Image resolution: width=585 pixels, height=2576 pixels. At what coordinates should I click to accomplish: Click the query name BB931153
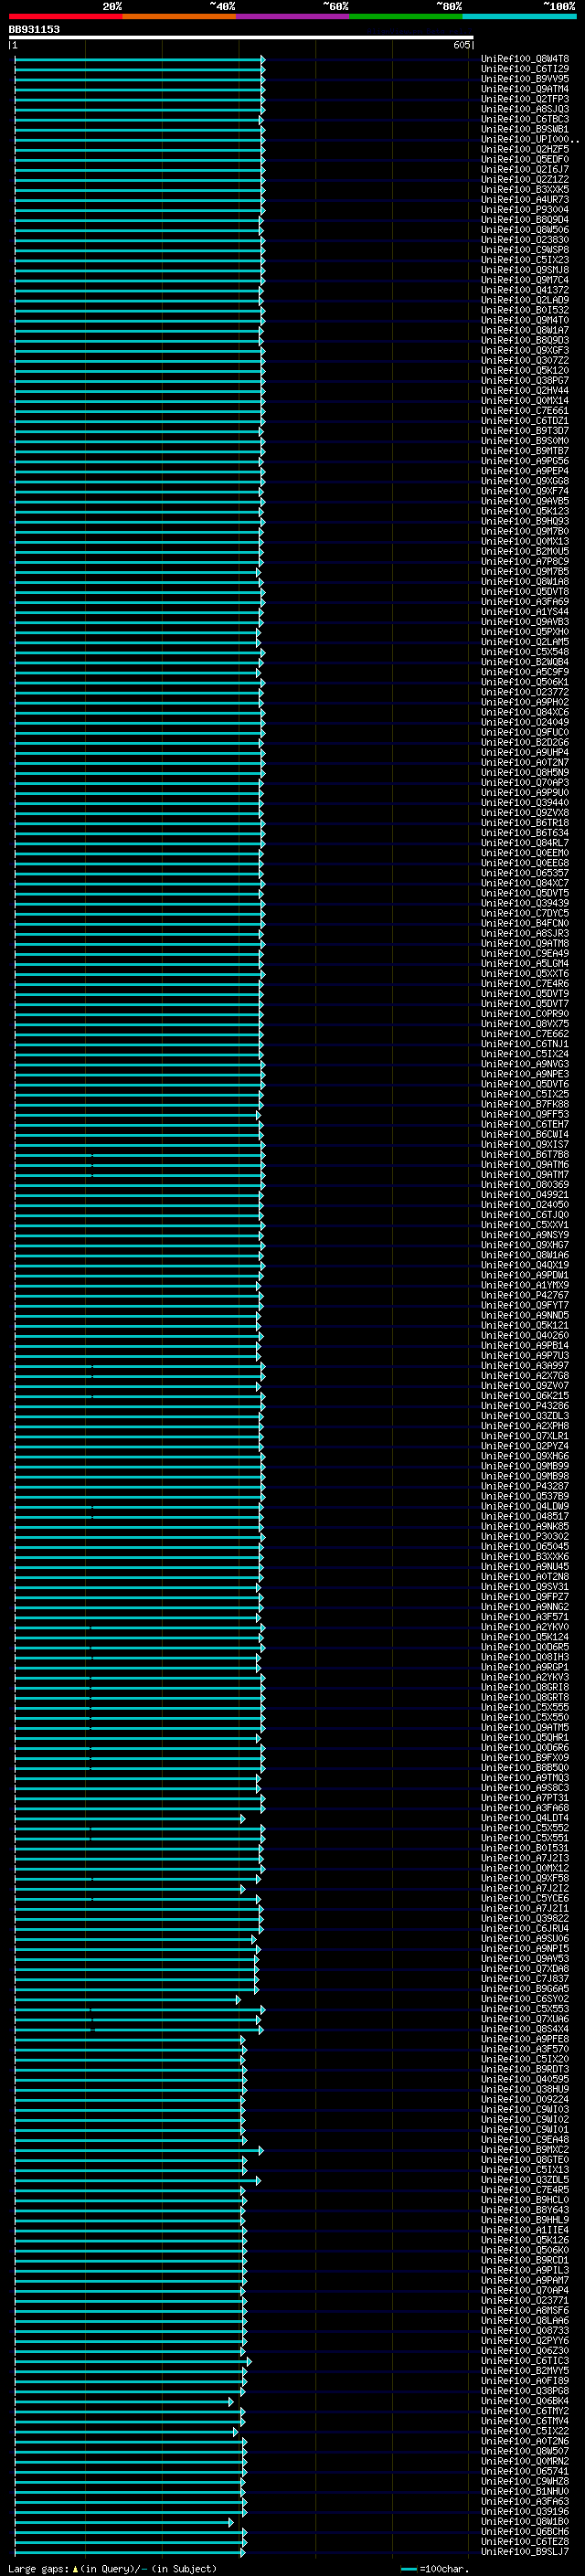tap(34, 29)
